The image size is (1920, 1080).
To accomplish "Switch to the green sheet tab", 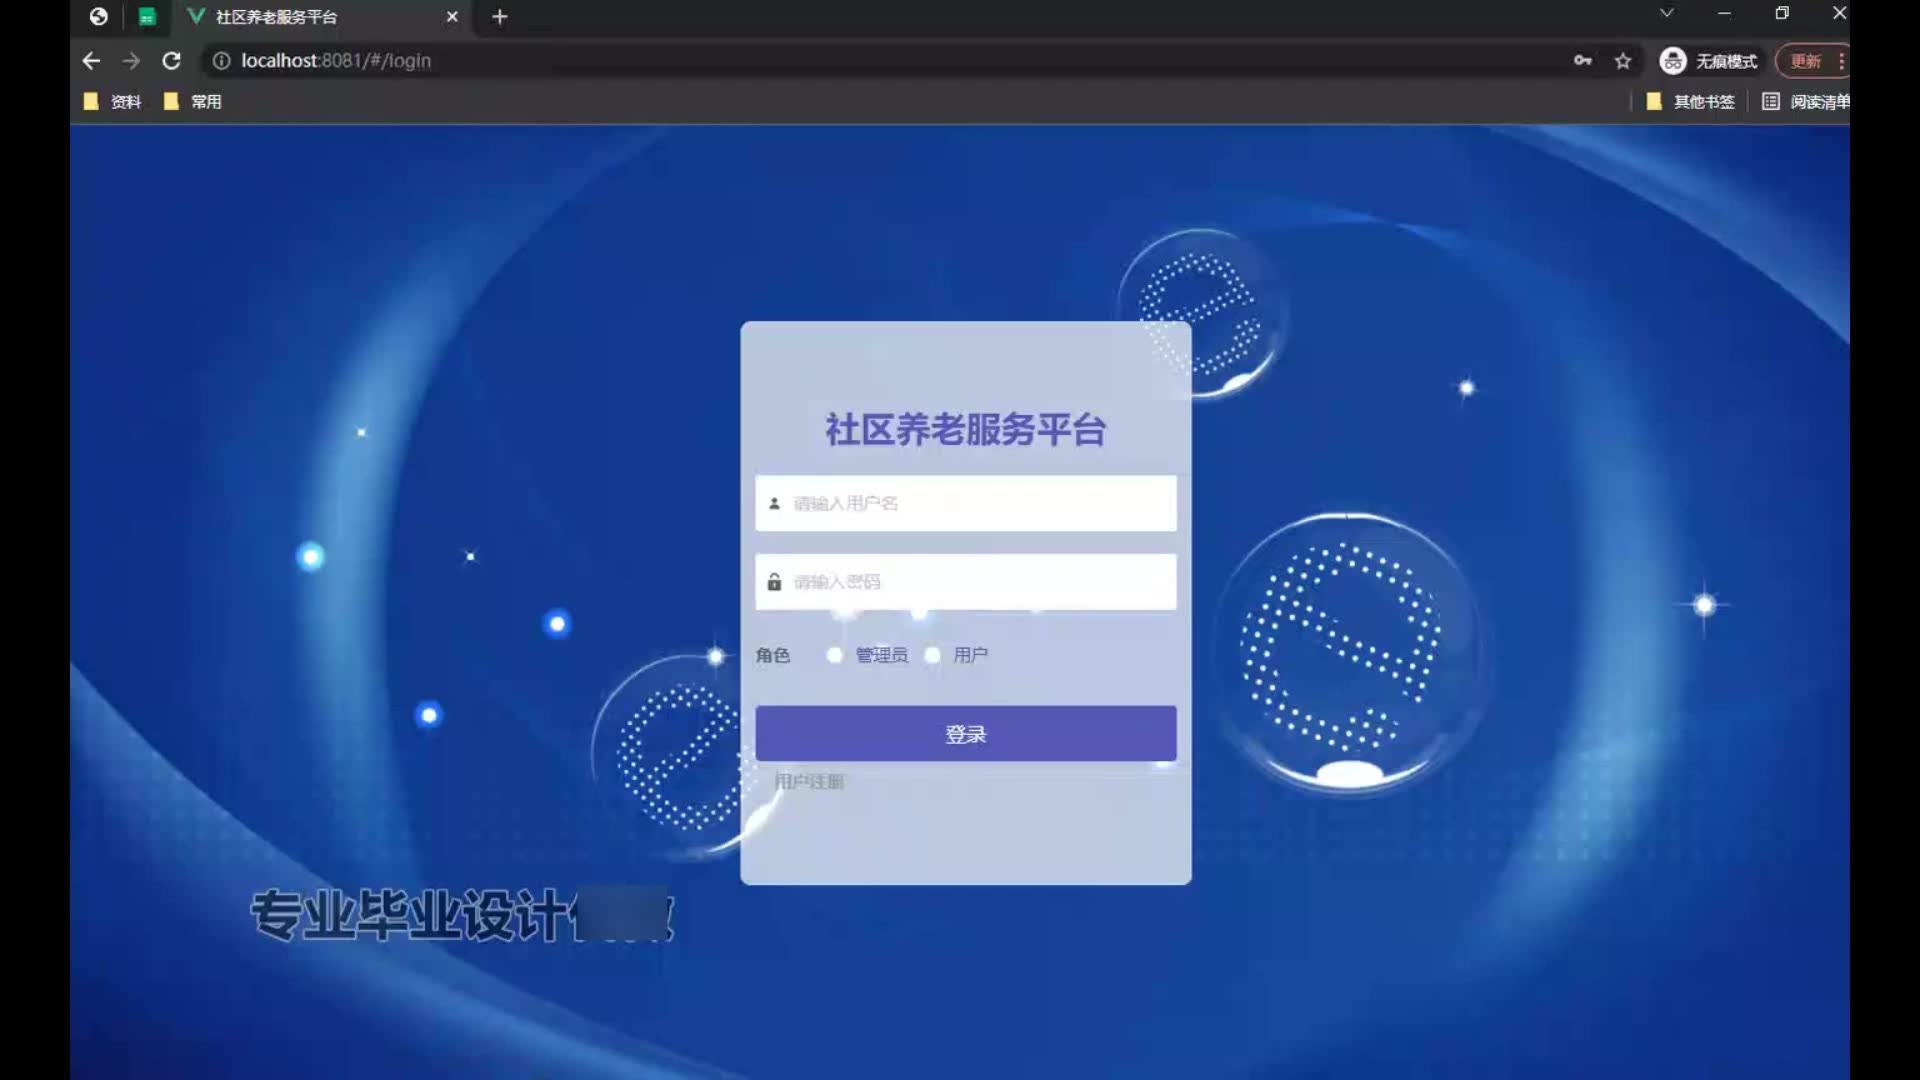I will tap(147, 17).
